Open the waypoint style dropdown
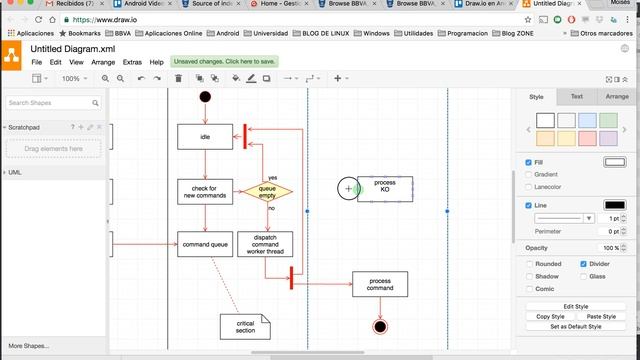The height and width of the screenshot is (360, 640). click(x=313, y=78)
